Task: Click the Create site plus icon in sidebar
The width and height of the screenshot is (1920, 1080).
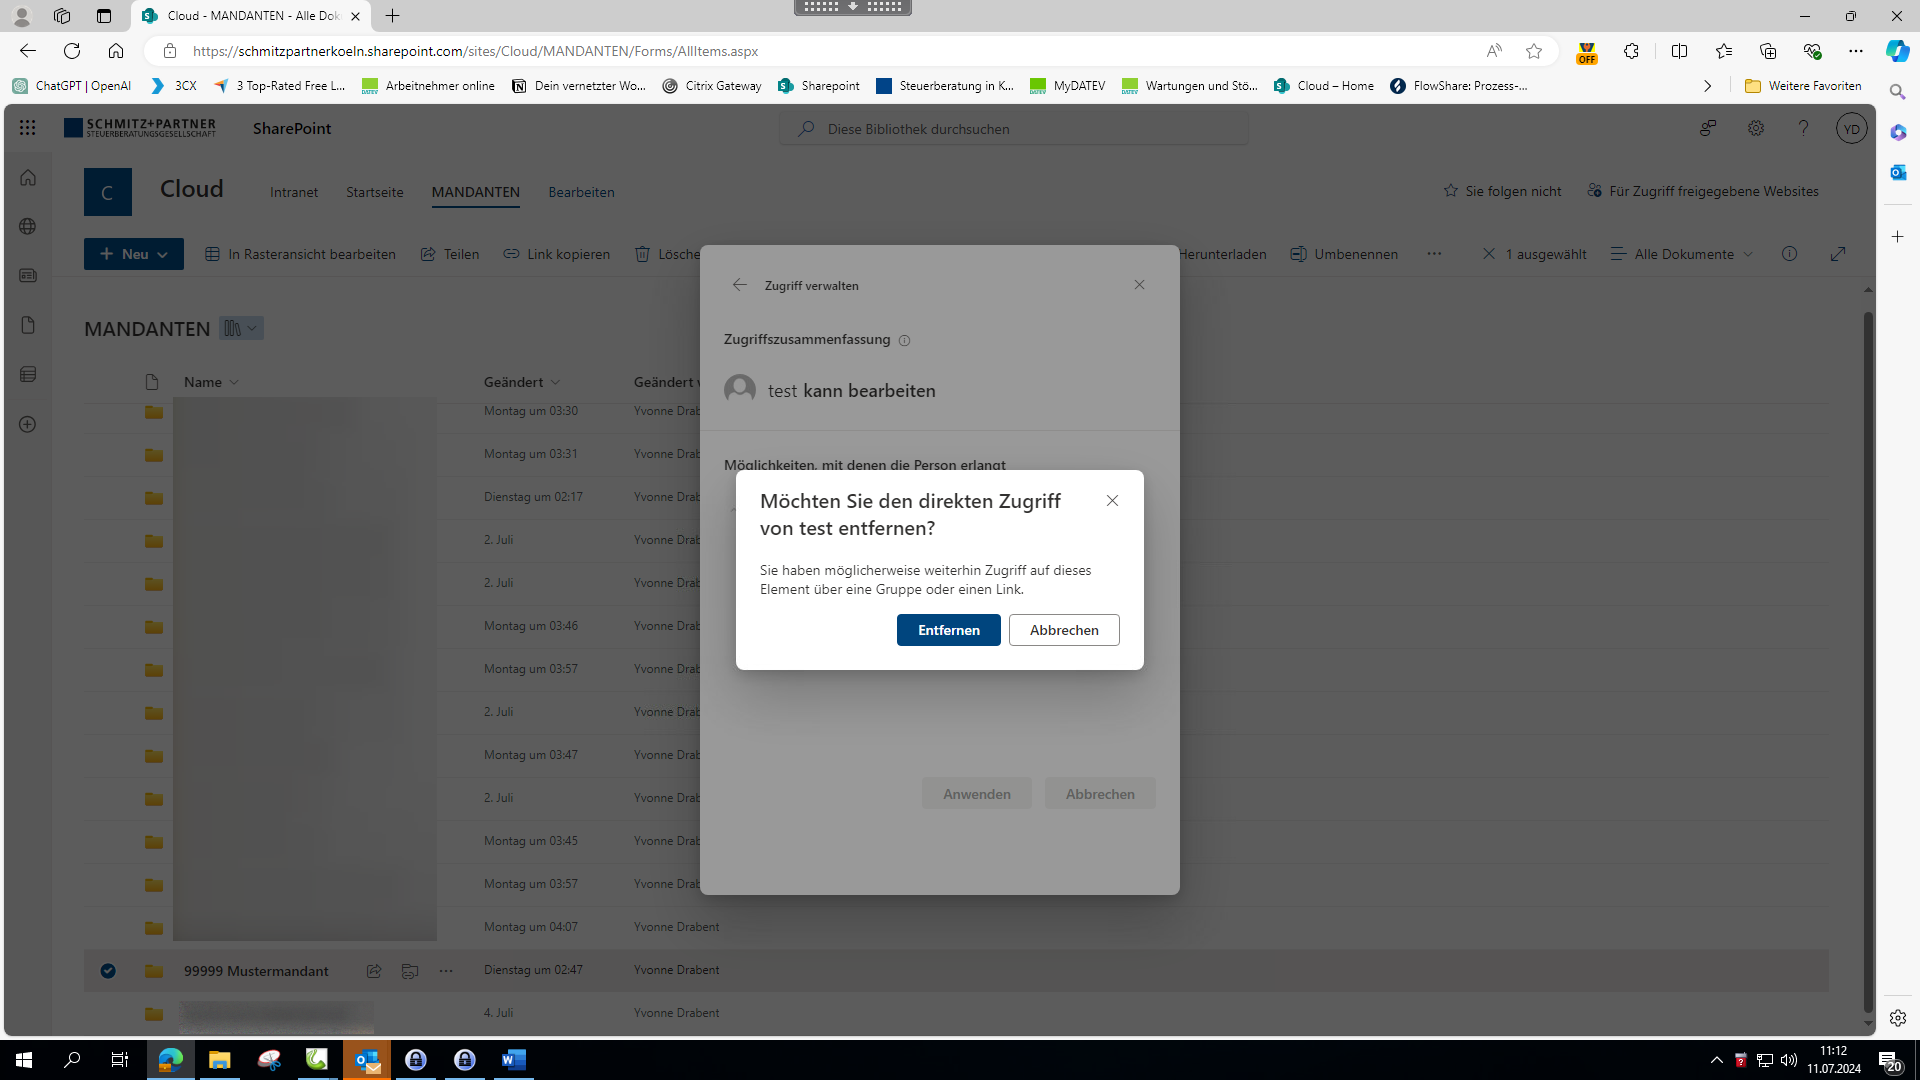Action: (28, 424)
